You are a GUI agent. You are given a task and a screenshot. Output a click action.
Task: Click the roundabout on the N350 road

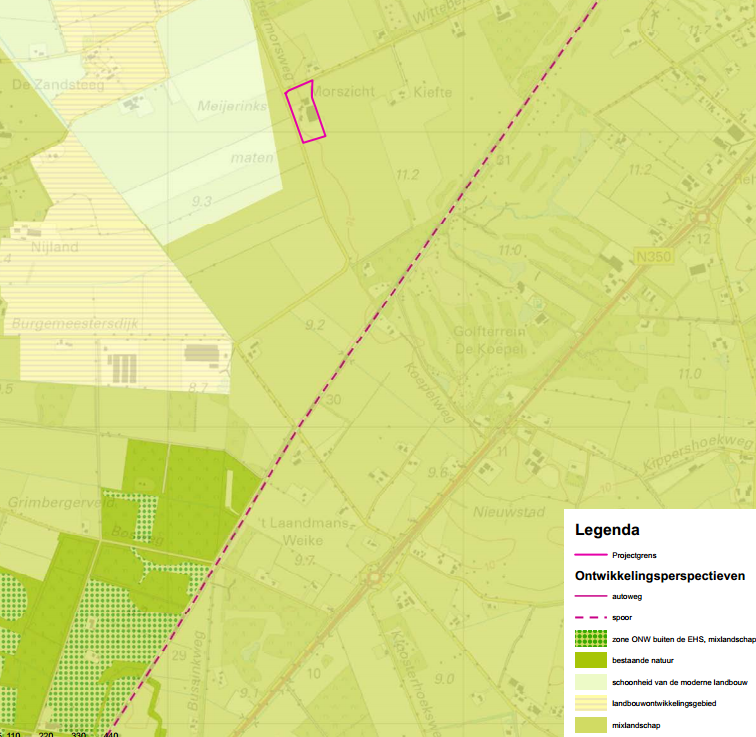pyautogui.click(x=703, y=217)
